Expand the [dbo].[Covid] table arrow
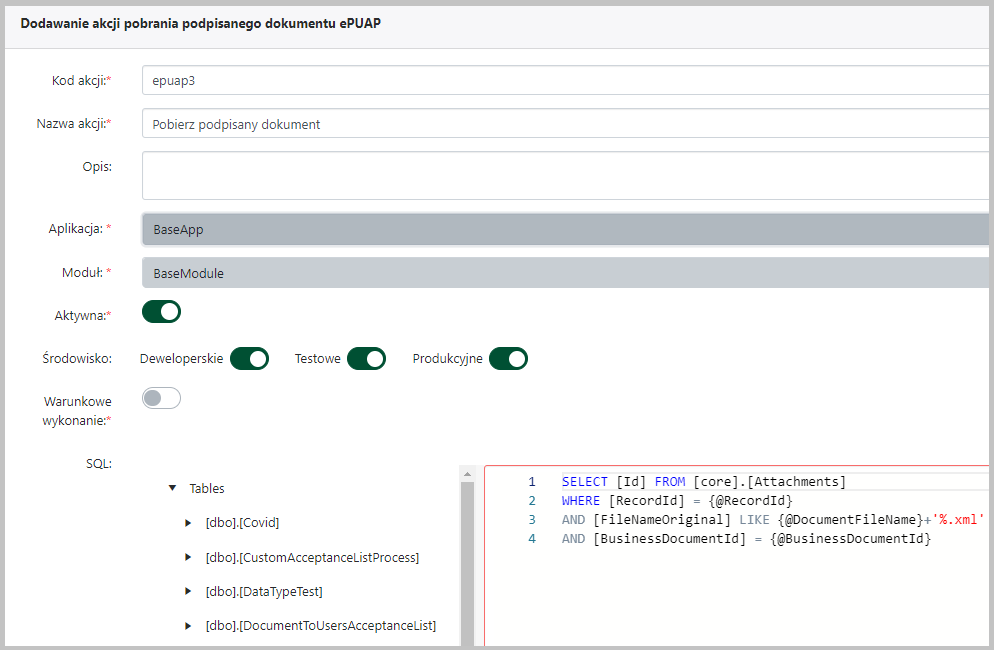994x650 pixels. click(x=188, y=523)
